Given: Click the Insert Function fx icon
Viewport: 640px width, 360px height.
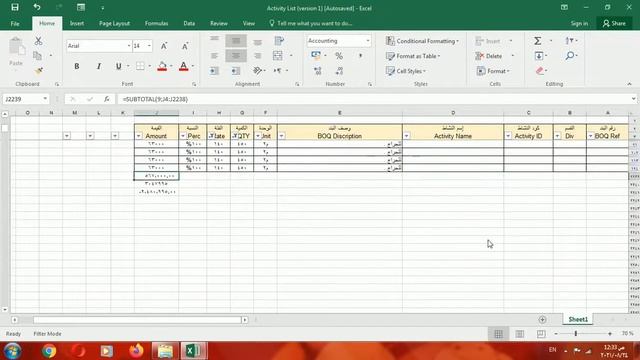Looking at the screenshot, I should [x=107, y=99].
